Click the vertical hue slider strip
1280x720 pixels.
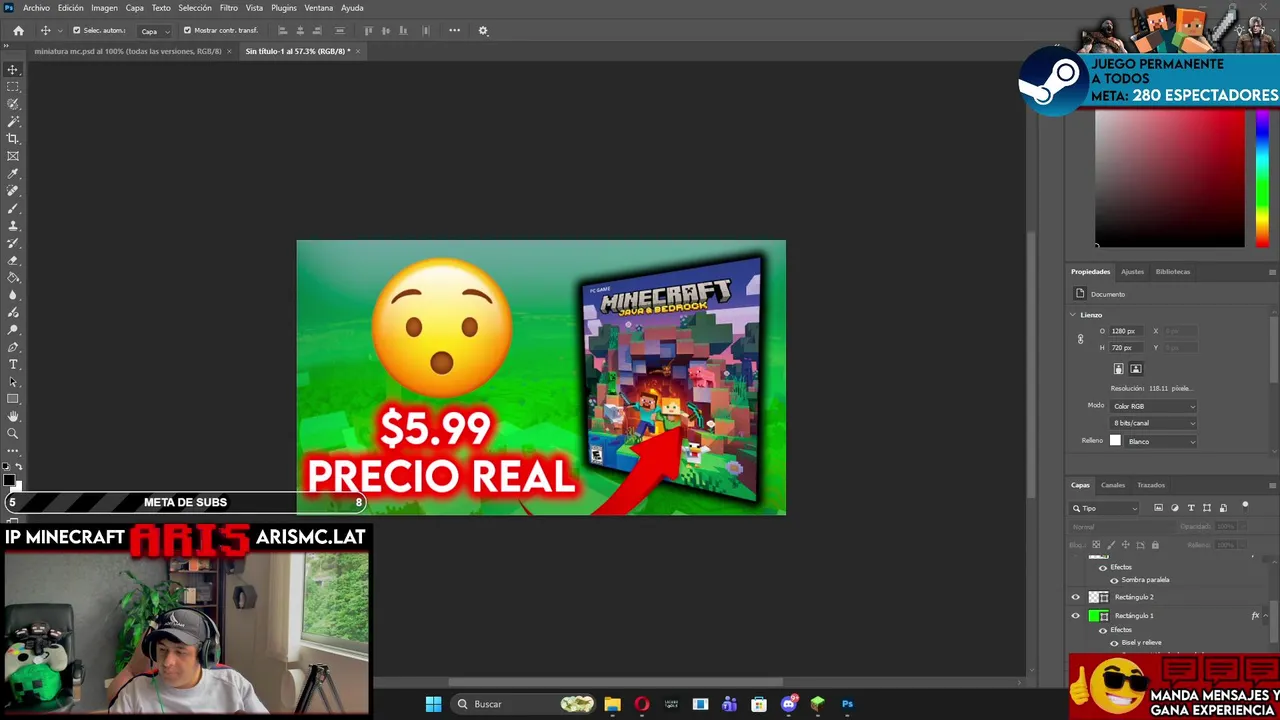(1262, 178)
